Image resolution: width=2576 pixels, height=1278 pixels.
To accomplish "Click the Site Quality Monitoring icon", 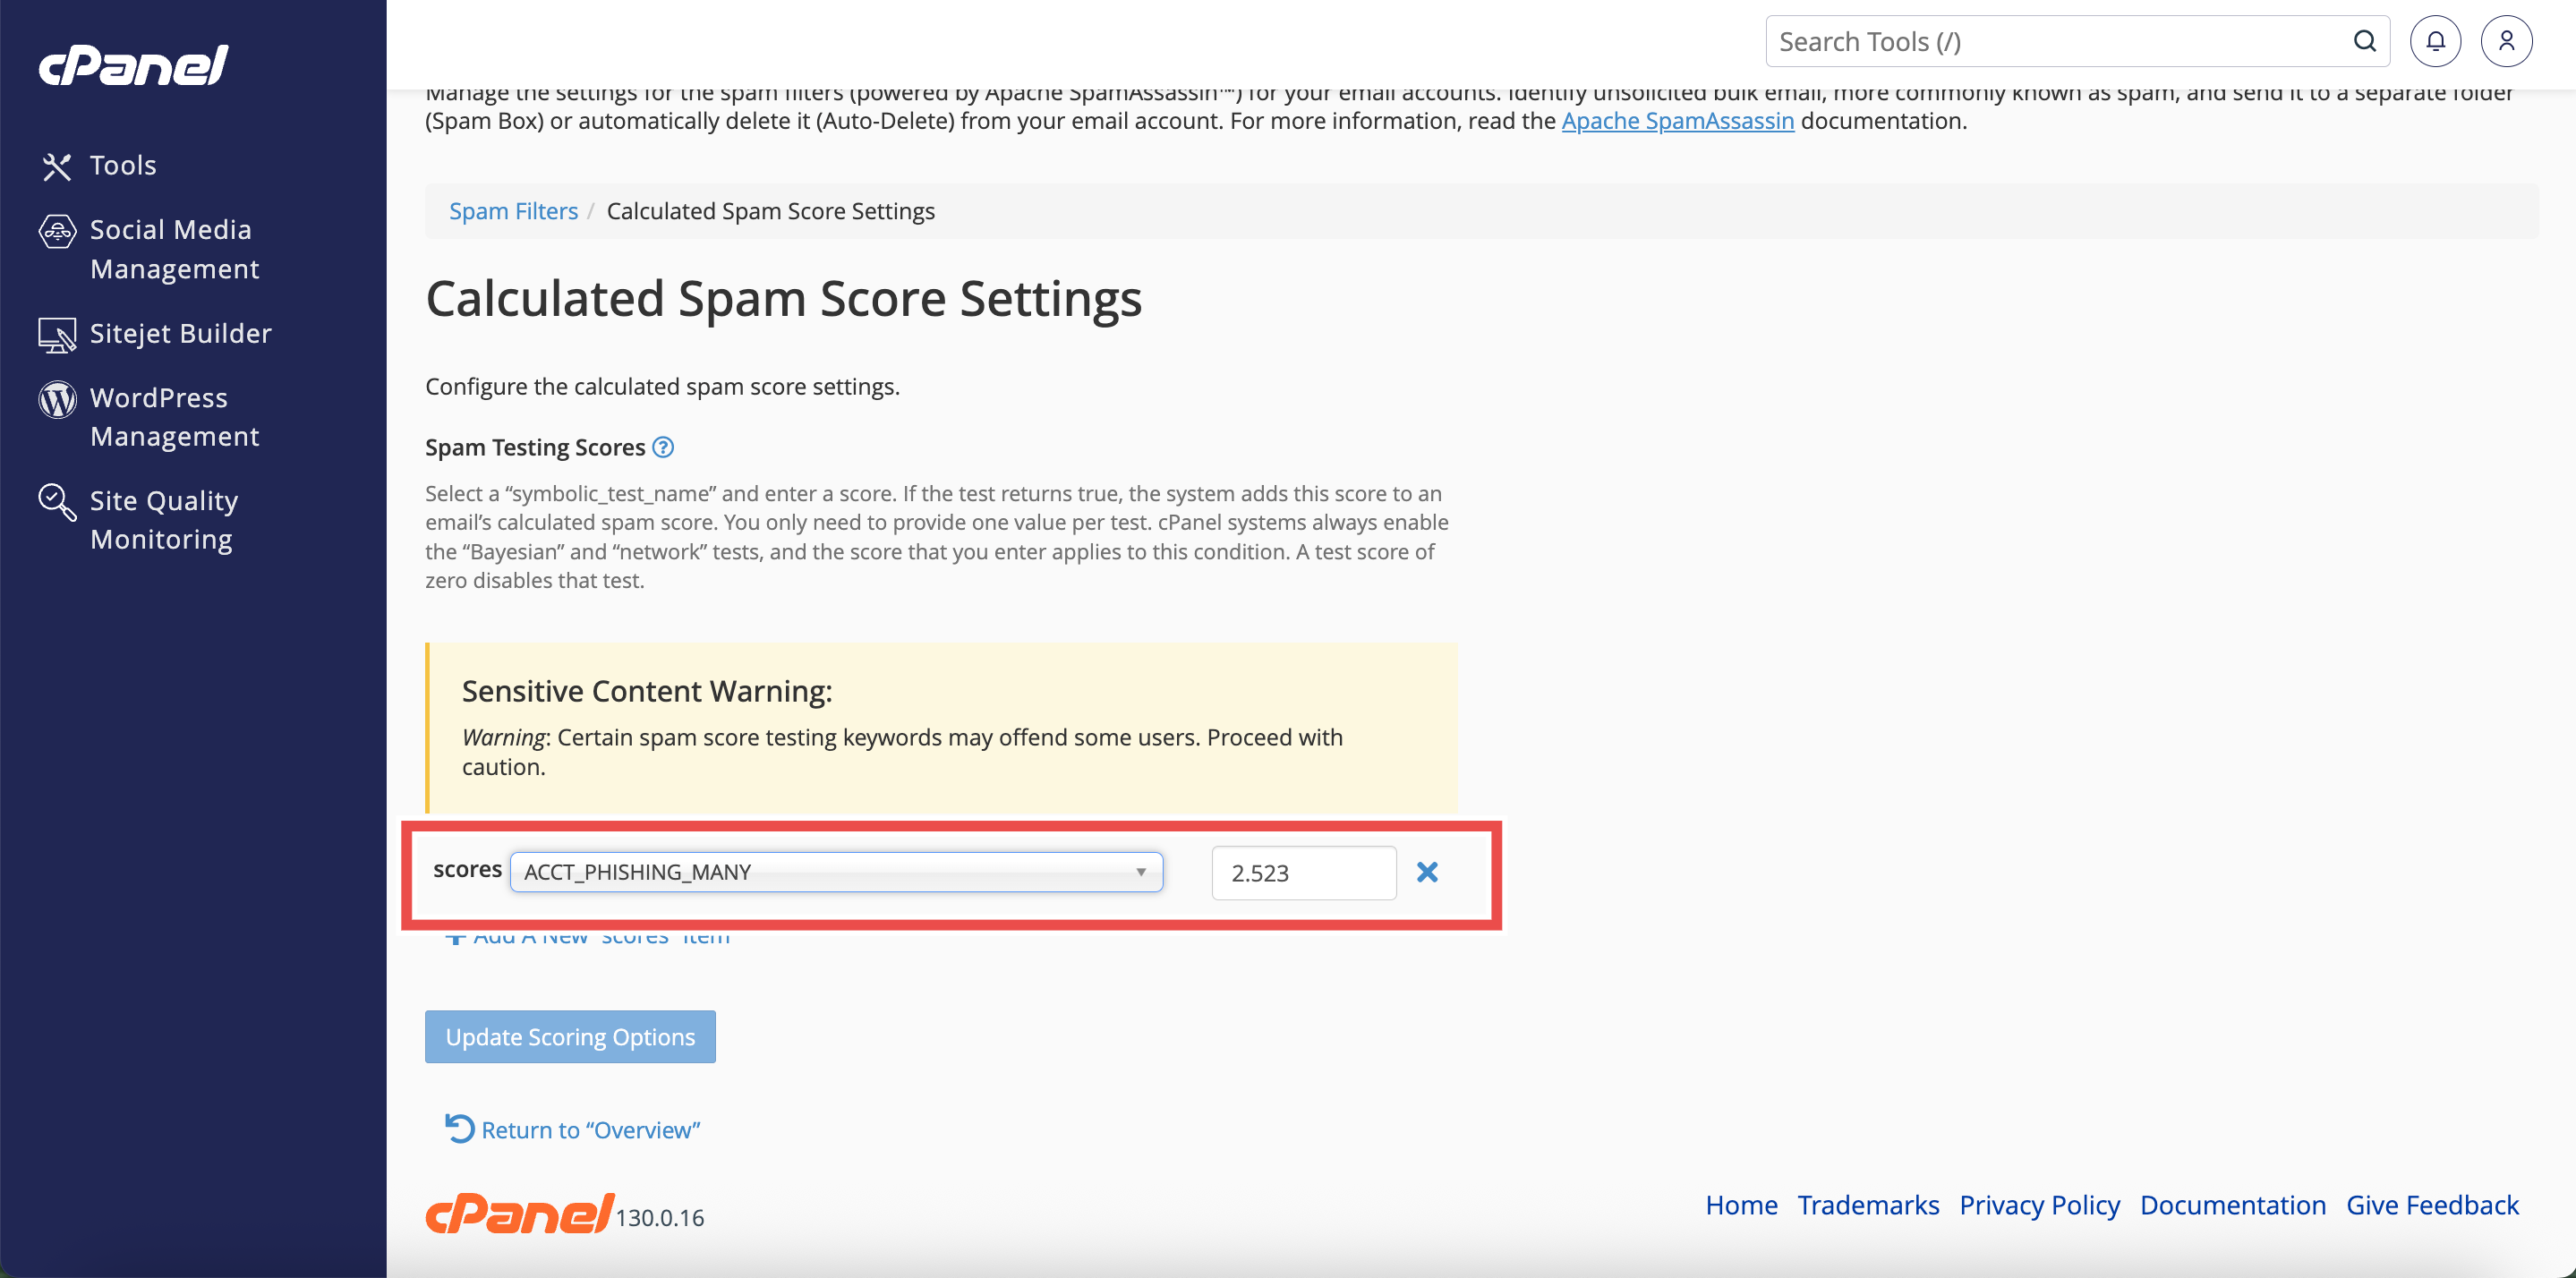I will tap(57, 502).
